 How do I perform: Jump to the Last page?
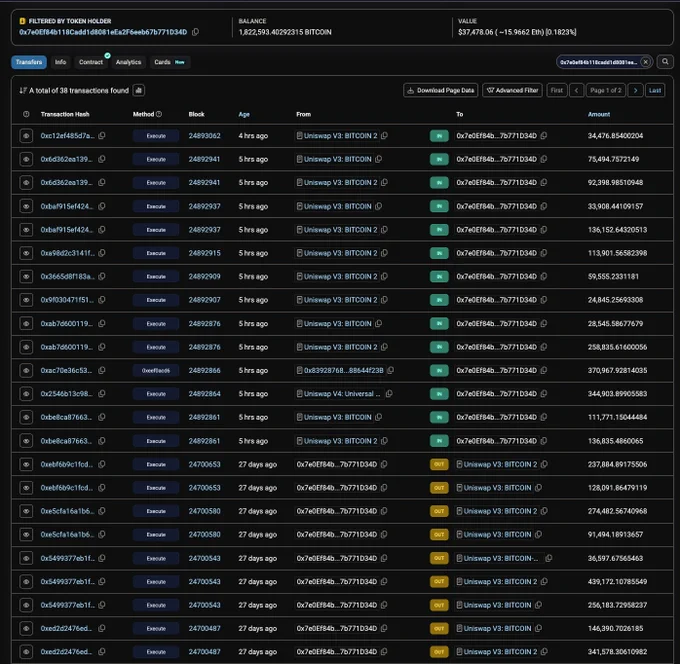655,90
